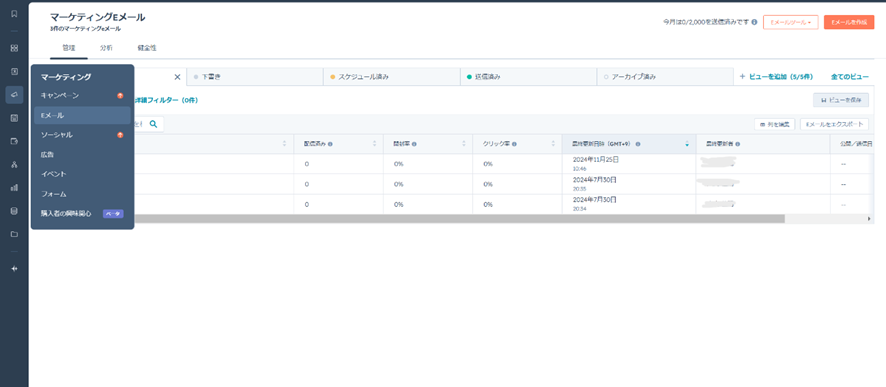The image size is (886, 387).
Task: Click the info icon next to クリック率 header
Action: 514,144
